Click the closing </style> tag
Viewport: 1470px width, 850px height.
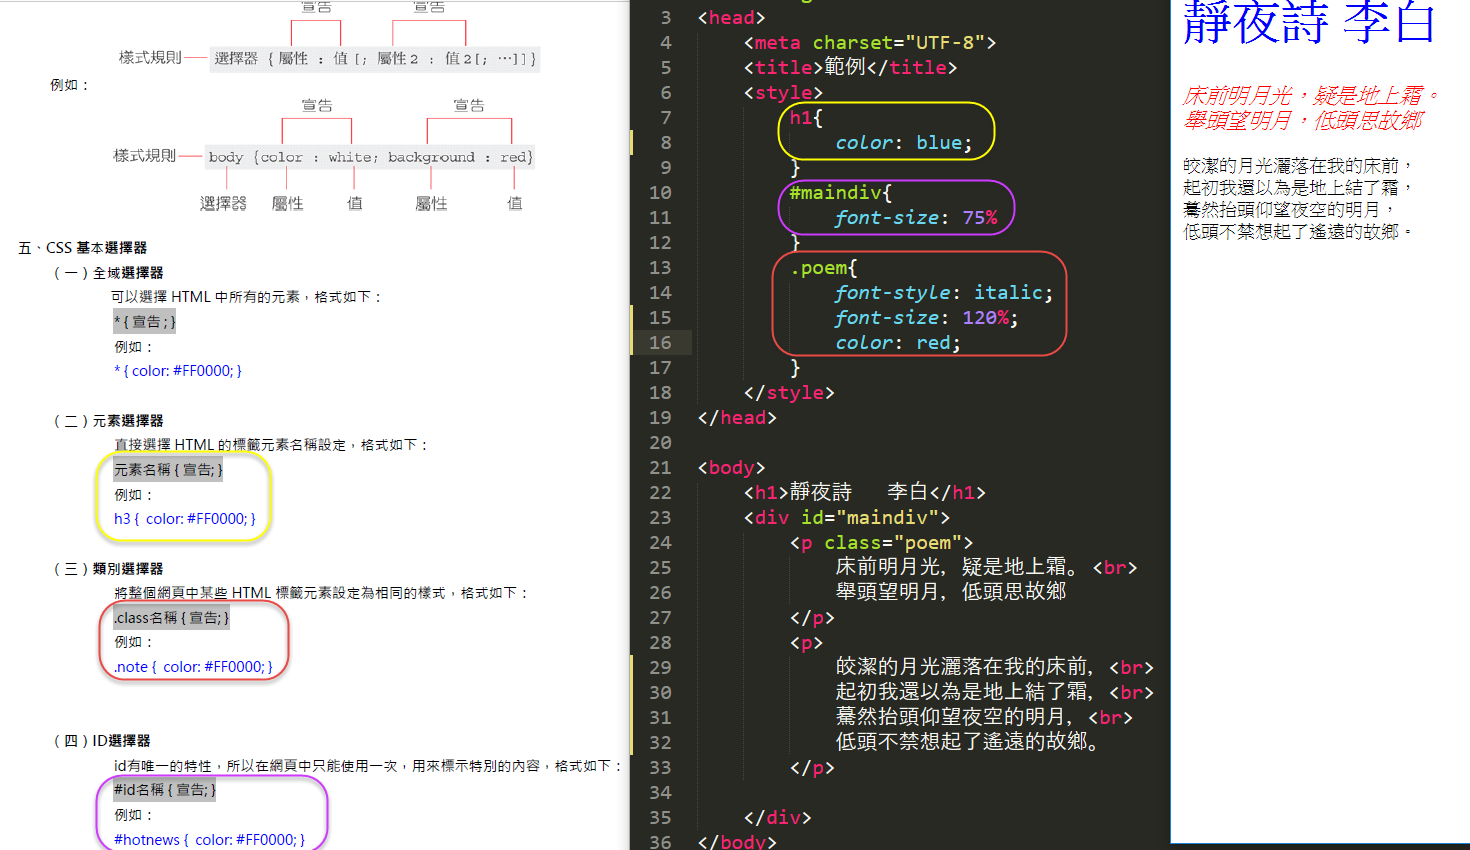[788, 393]
